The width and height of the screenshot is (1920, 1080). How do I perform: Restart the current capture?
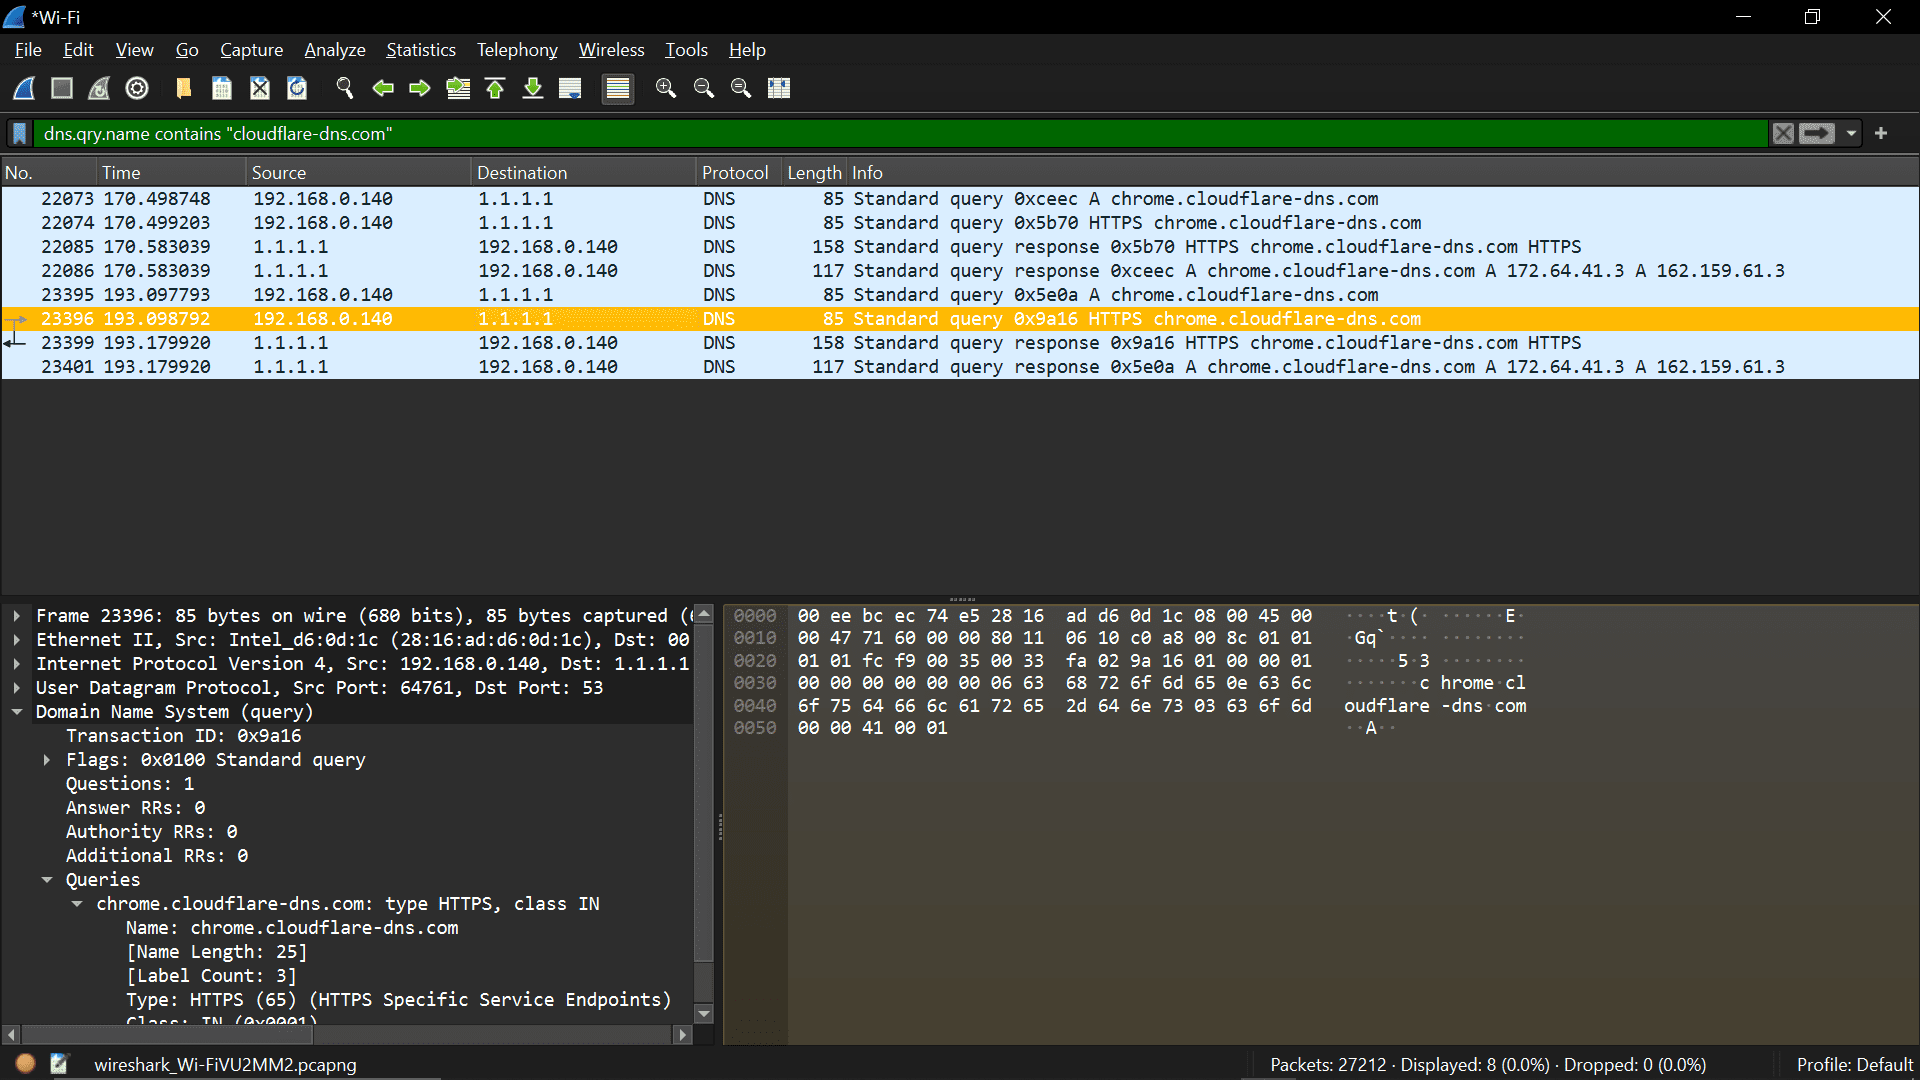(98, 88)
